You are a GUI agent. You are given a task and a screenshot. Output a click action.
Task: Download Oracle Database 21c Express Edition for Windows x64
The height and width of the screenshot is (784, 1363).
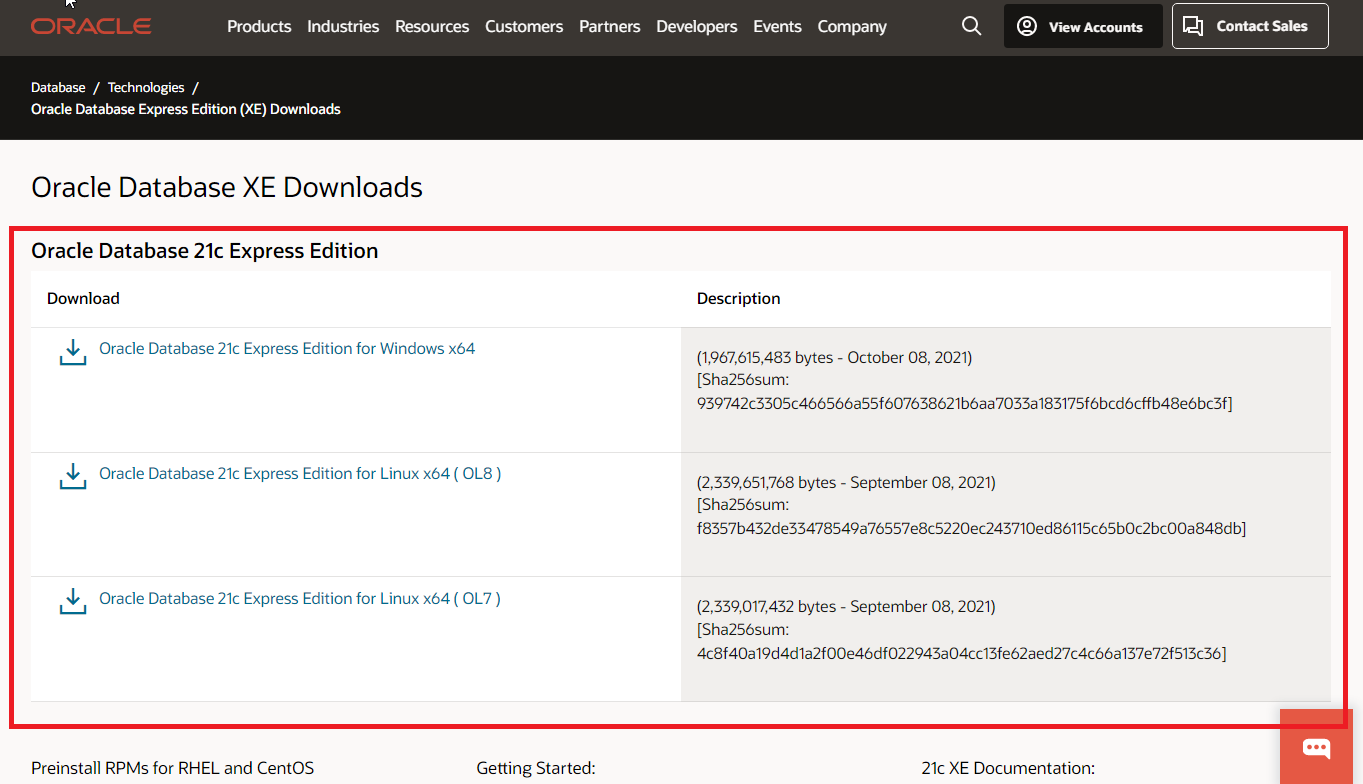(x=287, y=349)
